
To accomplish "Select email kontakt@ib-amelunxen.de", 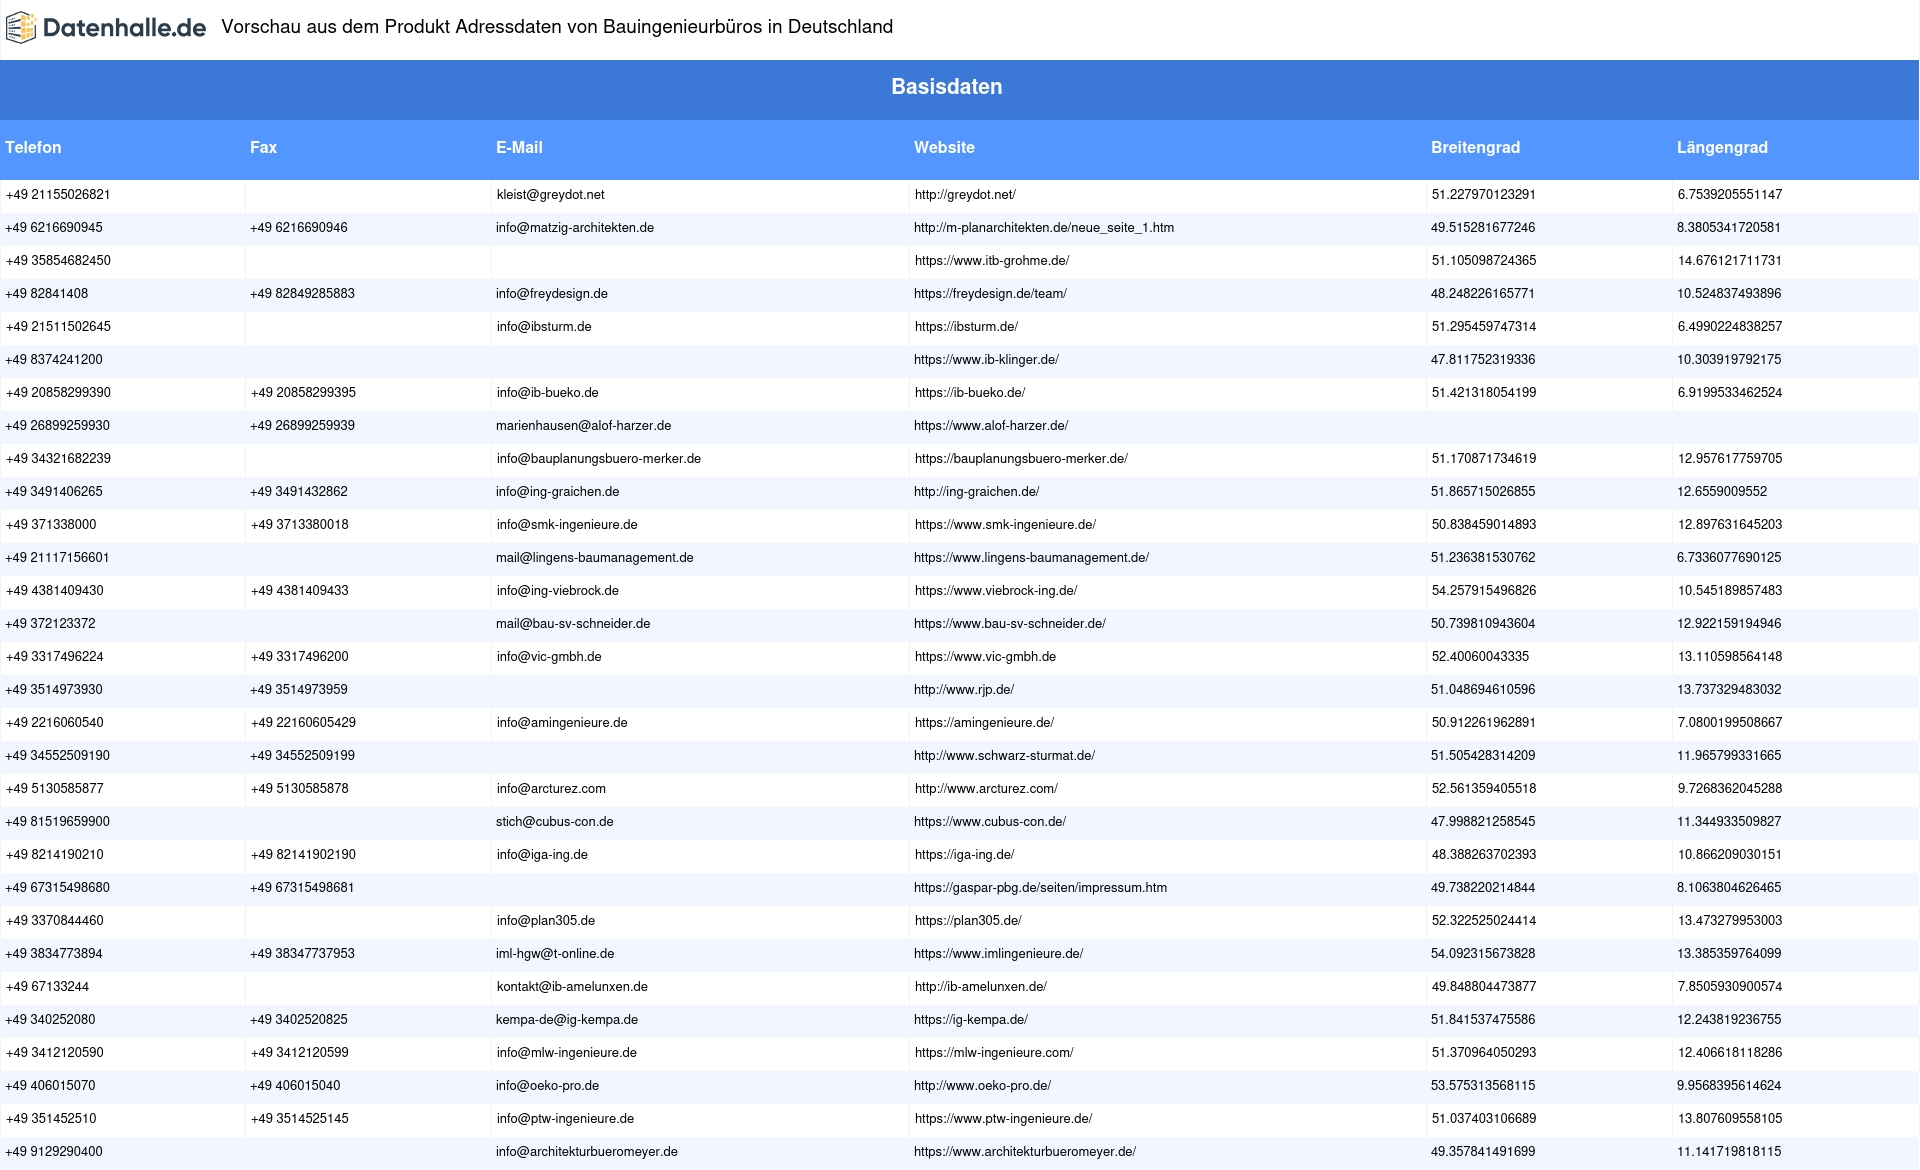I will [572, 987].
